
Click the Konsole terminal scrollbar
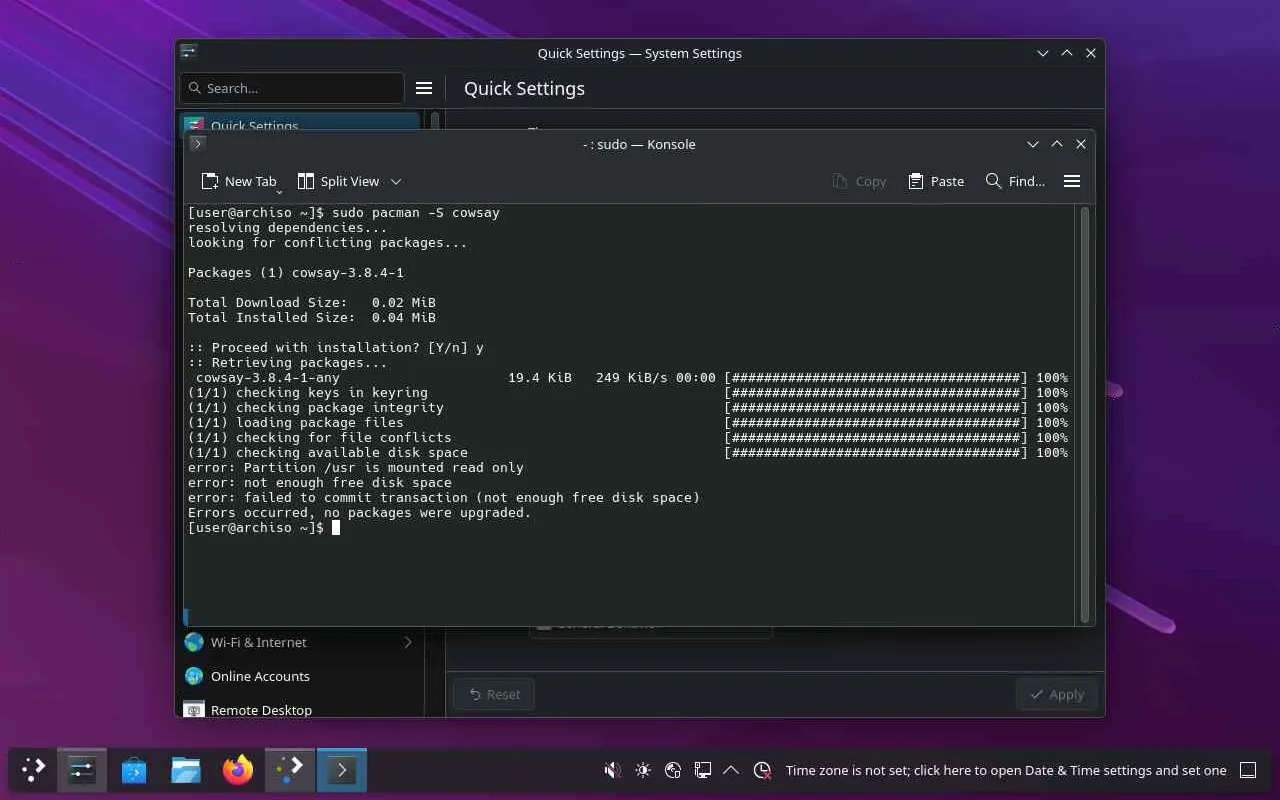point(1085,415)
